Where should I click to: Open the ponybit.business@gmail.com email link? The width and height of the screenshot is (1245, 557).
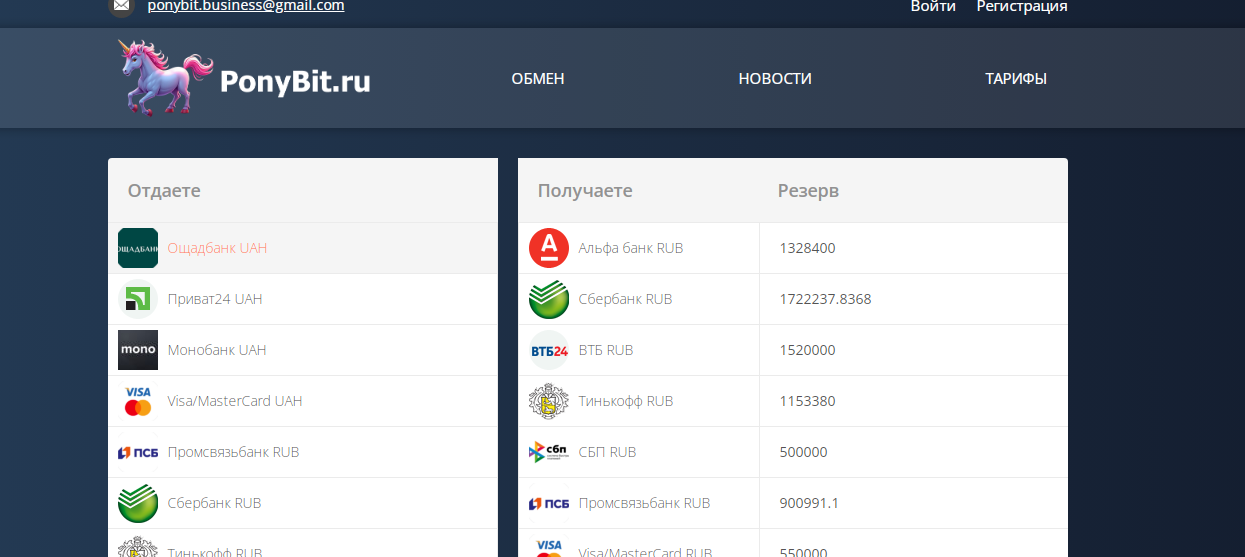[246, 6]
